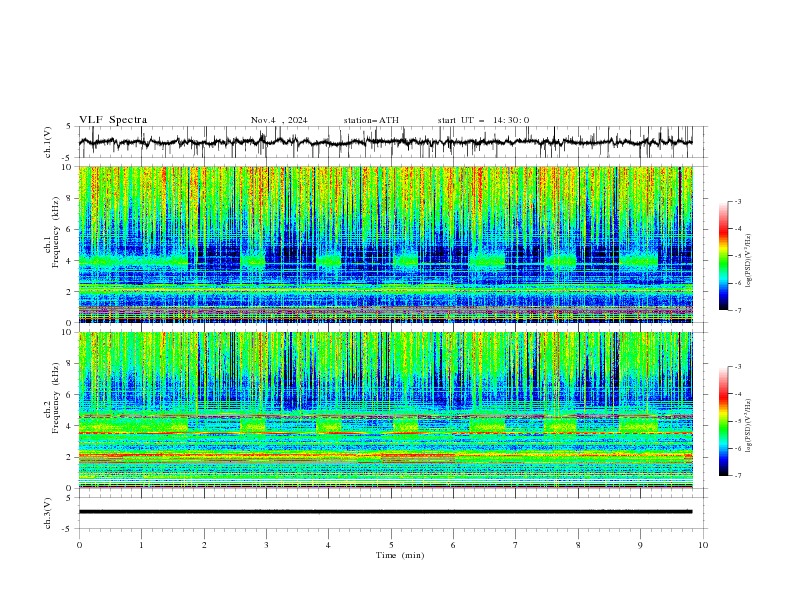Viewport: 792px width, 612px height.
Task: Click the ch.2 frequency tick label "8"
Action: coord(70,364)
